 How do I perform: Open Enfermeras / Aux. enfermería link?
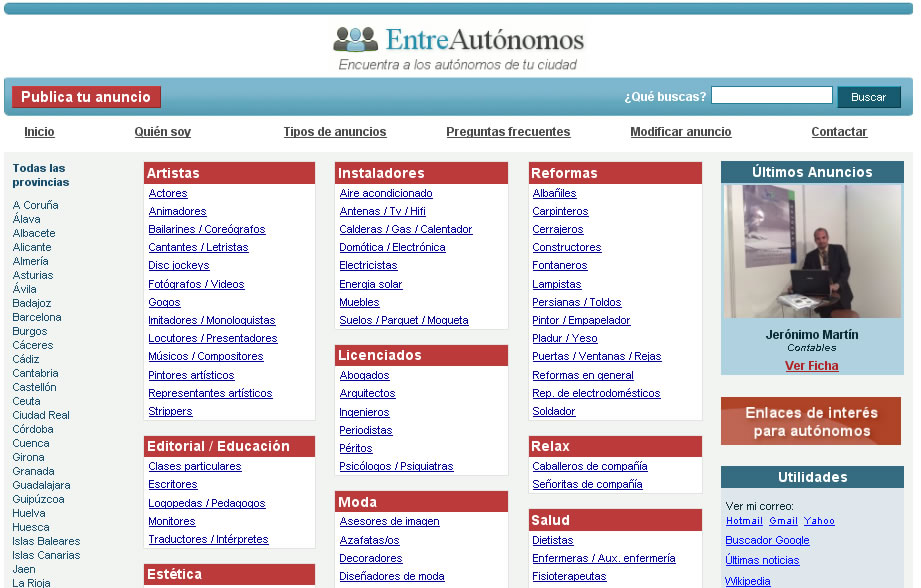[x=604, y=559]
